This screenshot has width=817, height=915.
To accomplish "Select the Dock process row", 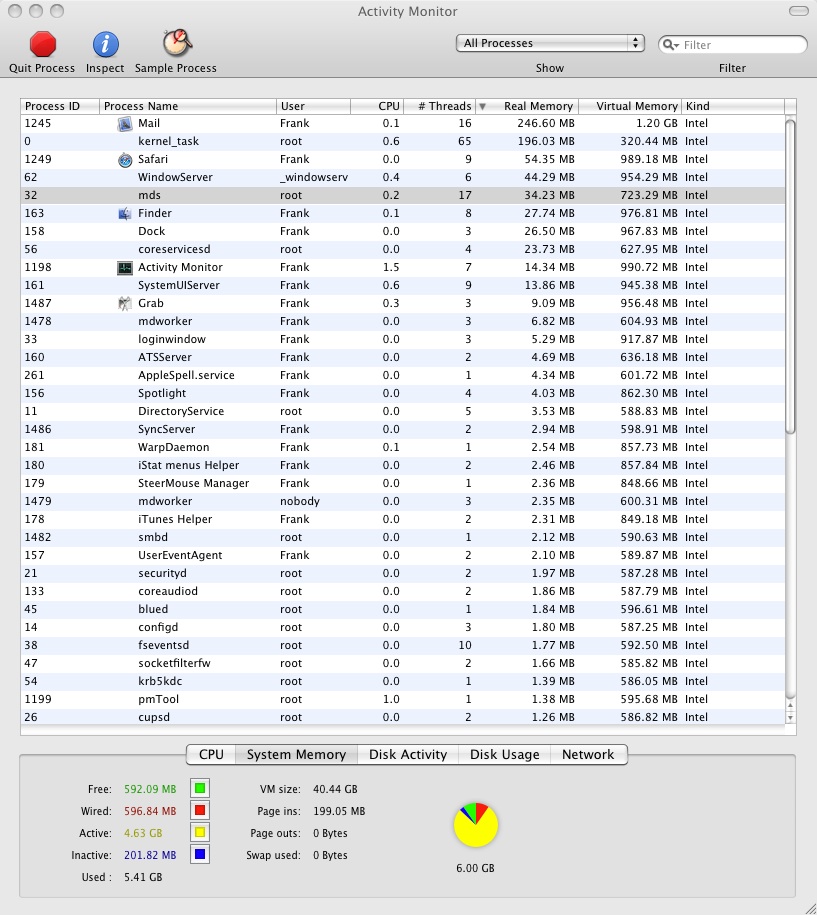I will (x=403, y=232).
